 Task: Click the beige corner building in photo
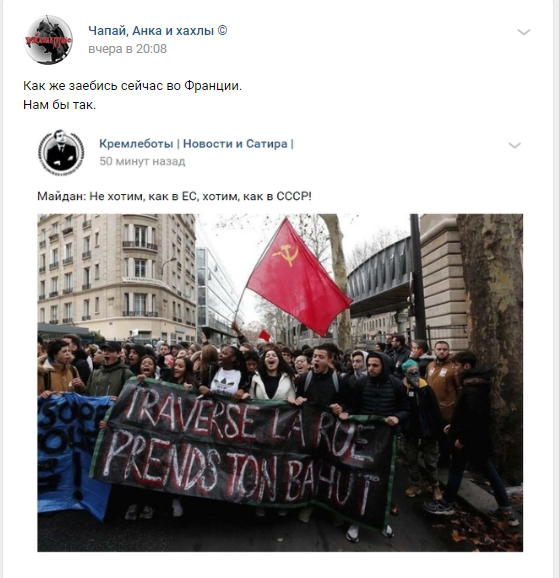116,276
